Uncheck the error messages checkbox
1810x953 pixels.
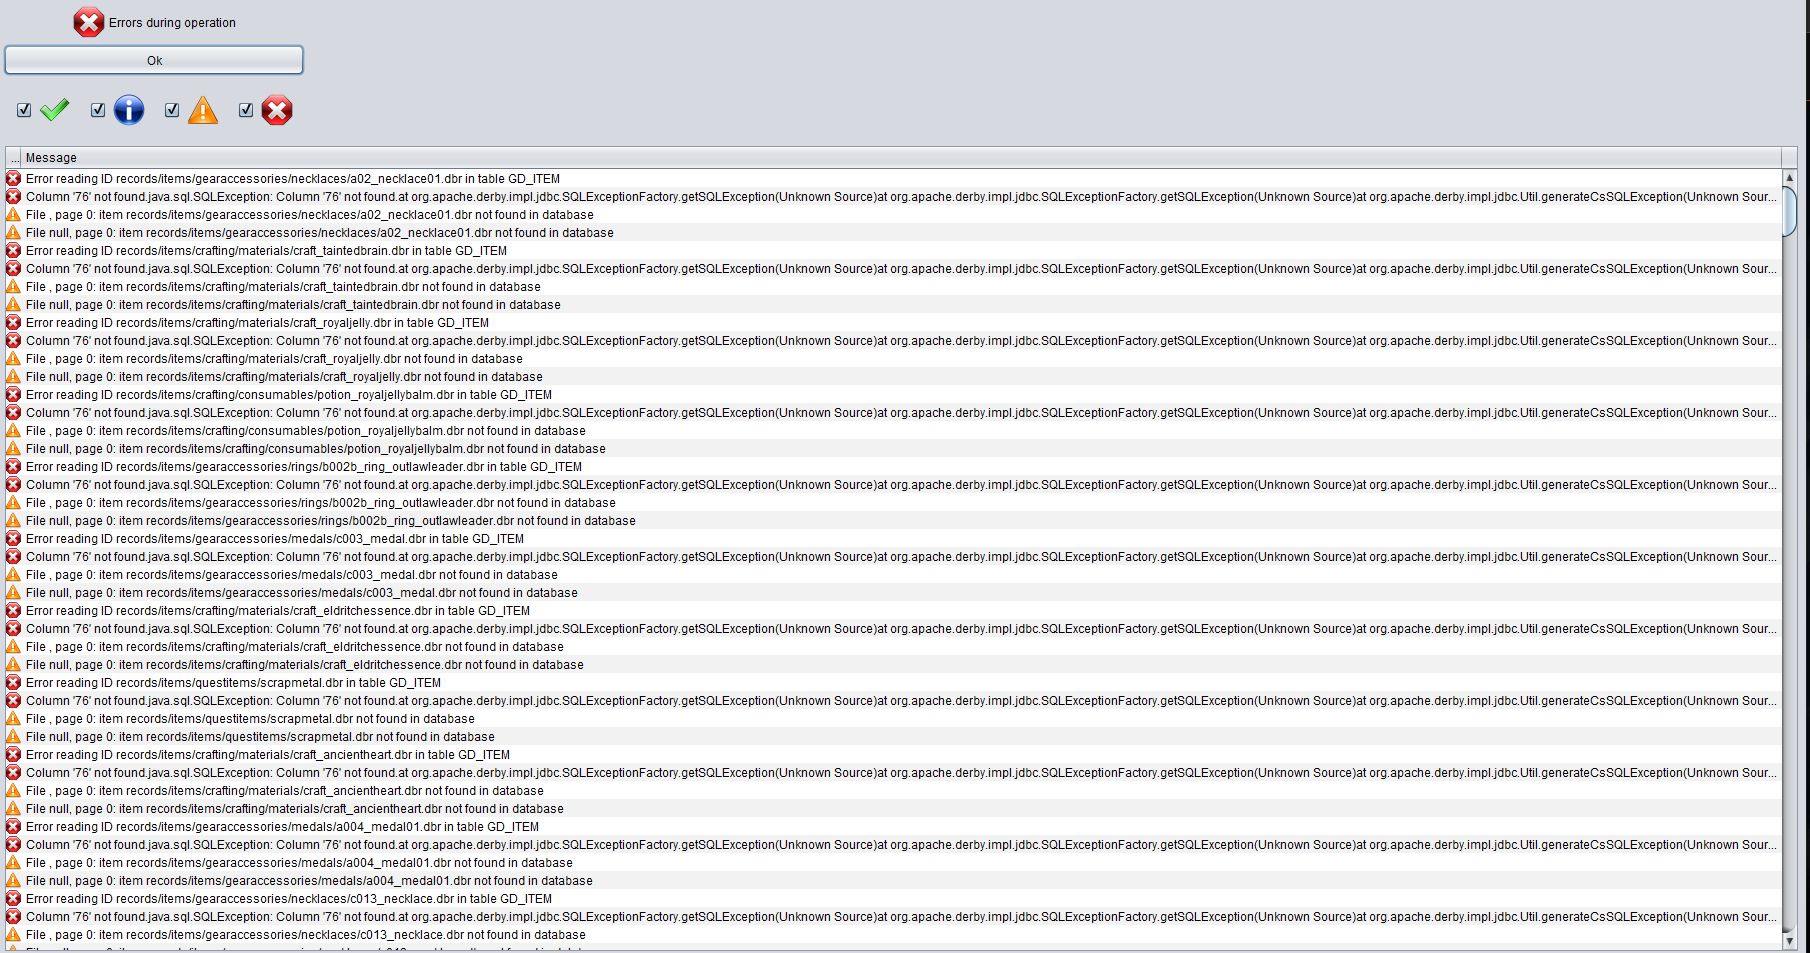pyautogui.click(x=246, y=110)
